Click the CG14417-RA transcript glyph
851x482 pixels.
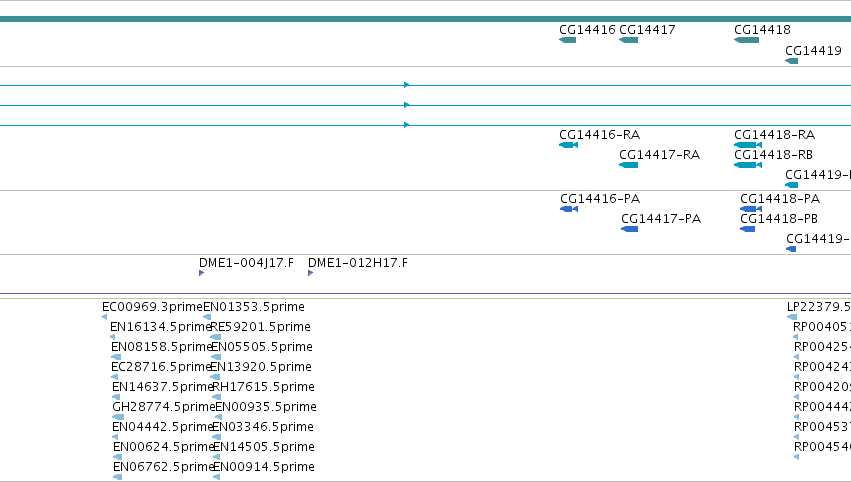[x=628, y=165]
